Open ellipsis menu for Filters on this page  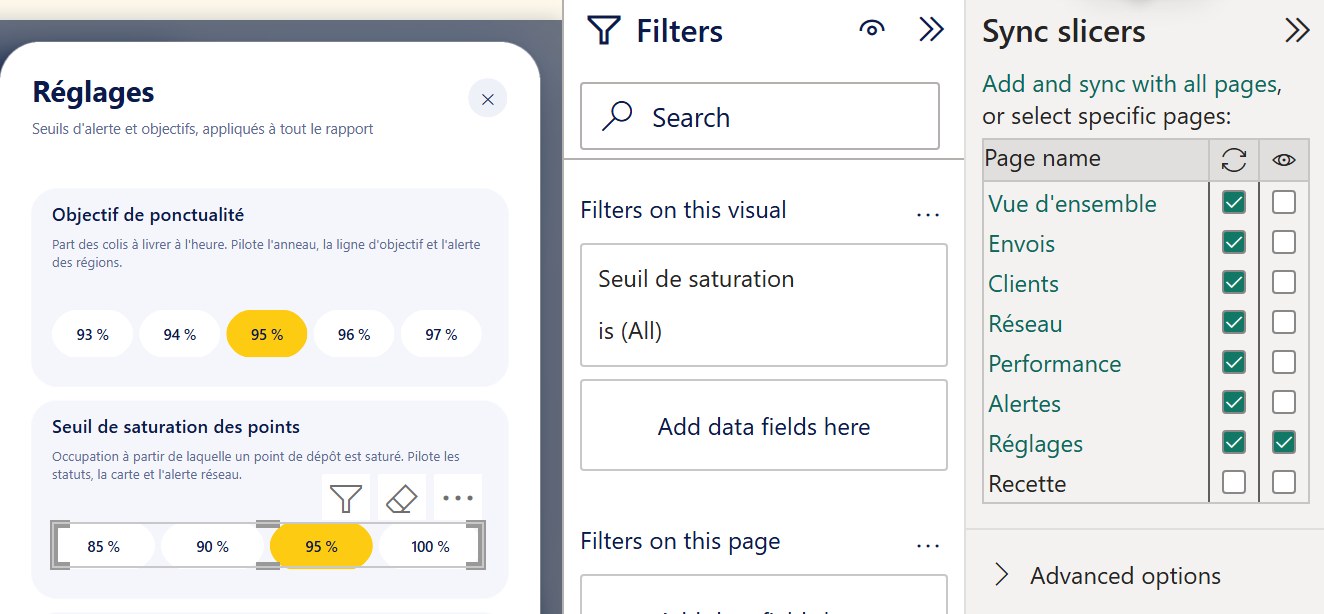(928, 544)
